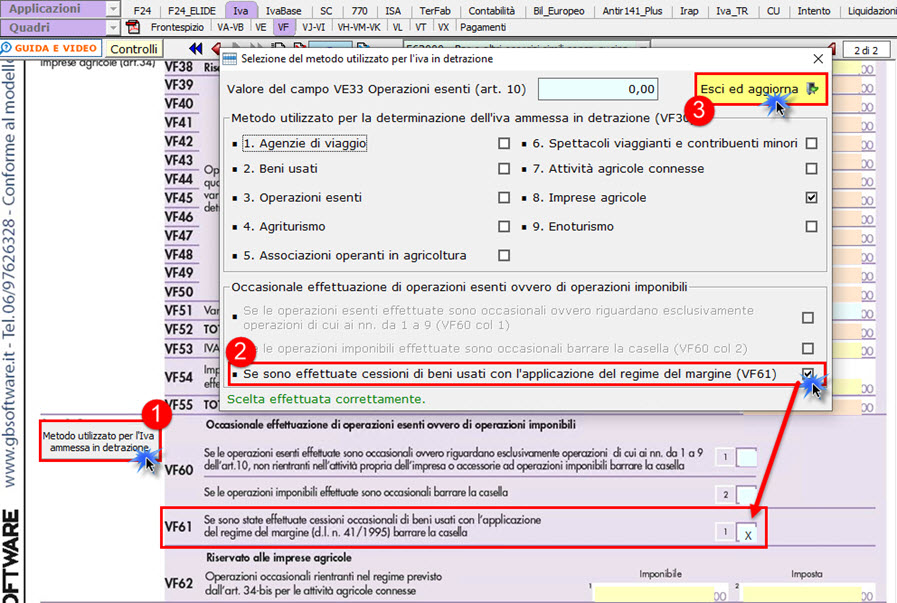897x603 pixels.
Task: Select the VE quadro tab
Action: pos(260,27)
